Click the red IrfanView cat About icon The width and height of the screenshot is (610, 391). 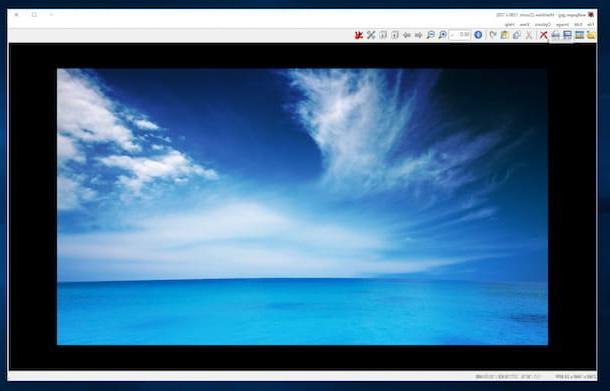pyautogui.click(x=359, y=35)
